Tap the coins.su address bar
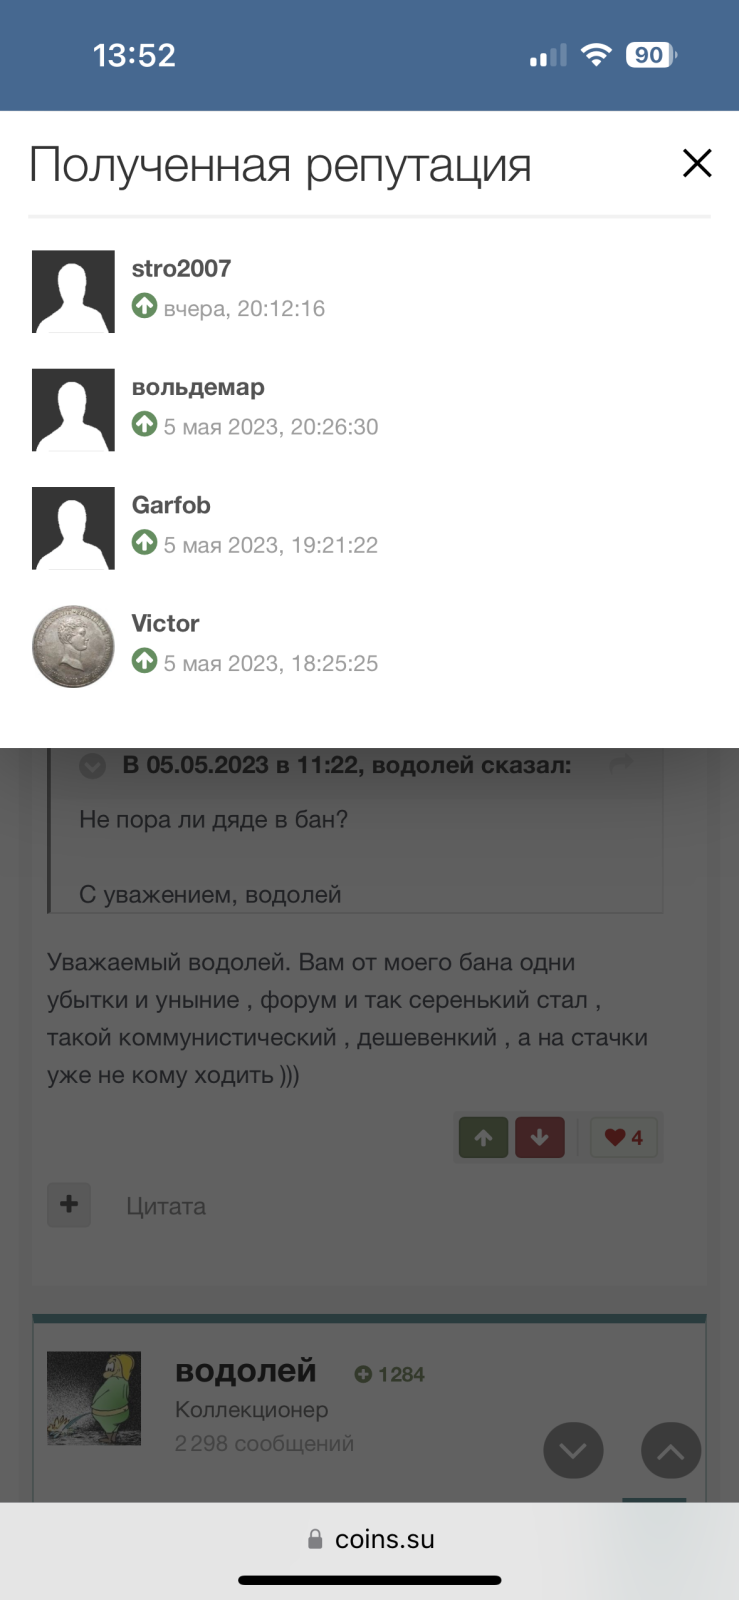The image size is (739, 1600). (370, 1539)
